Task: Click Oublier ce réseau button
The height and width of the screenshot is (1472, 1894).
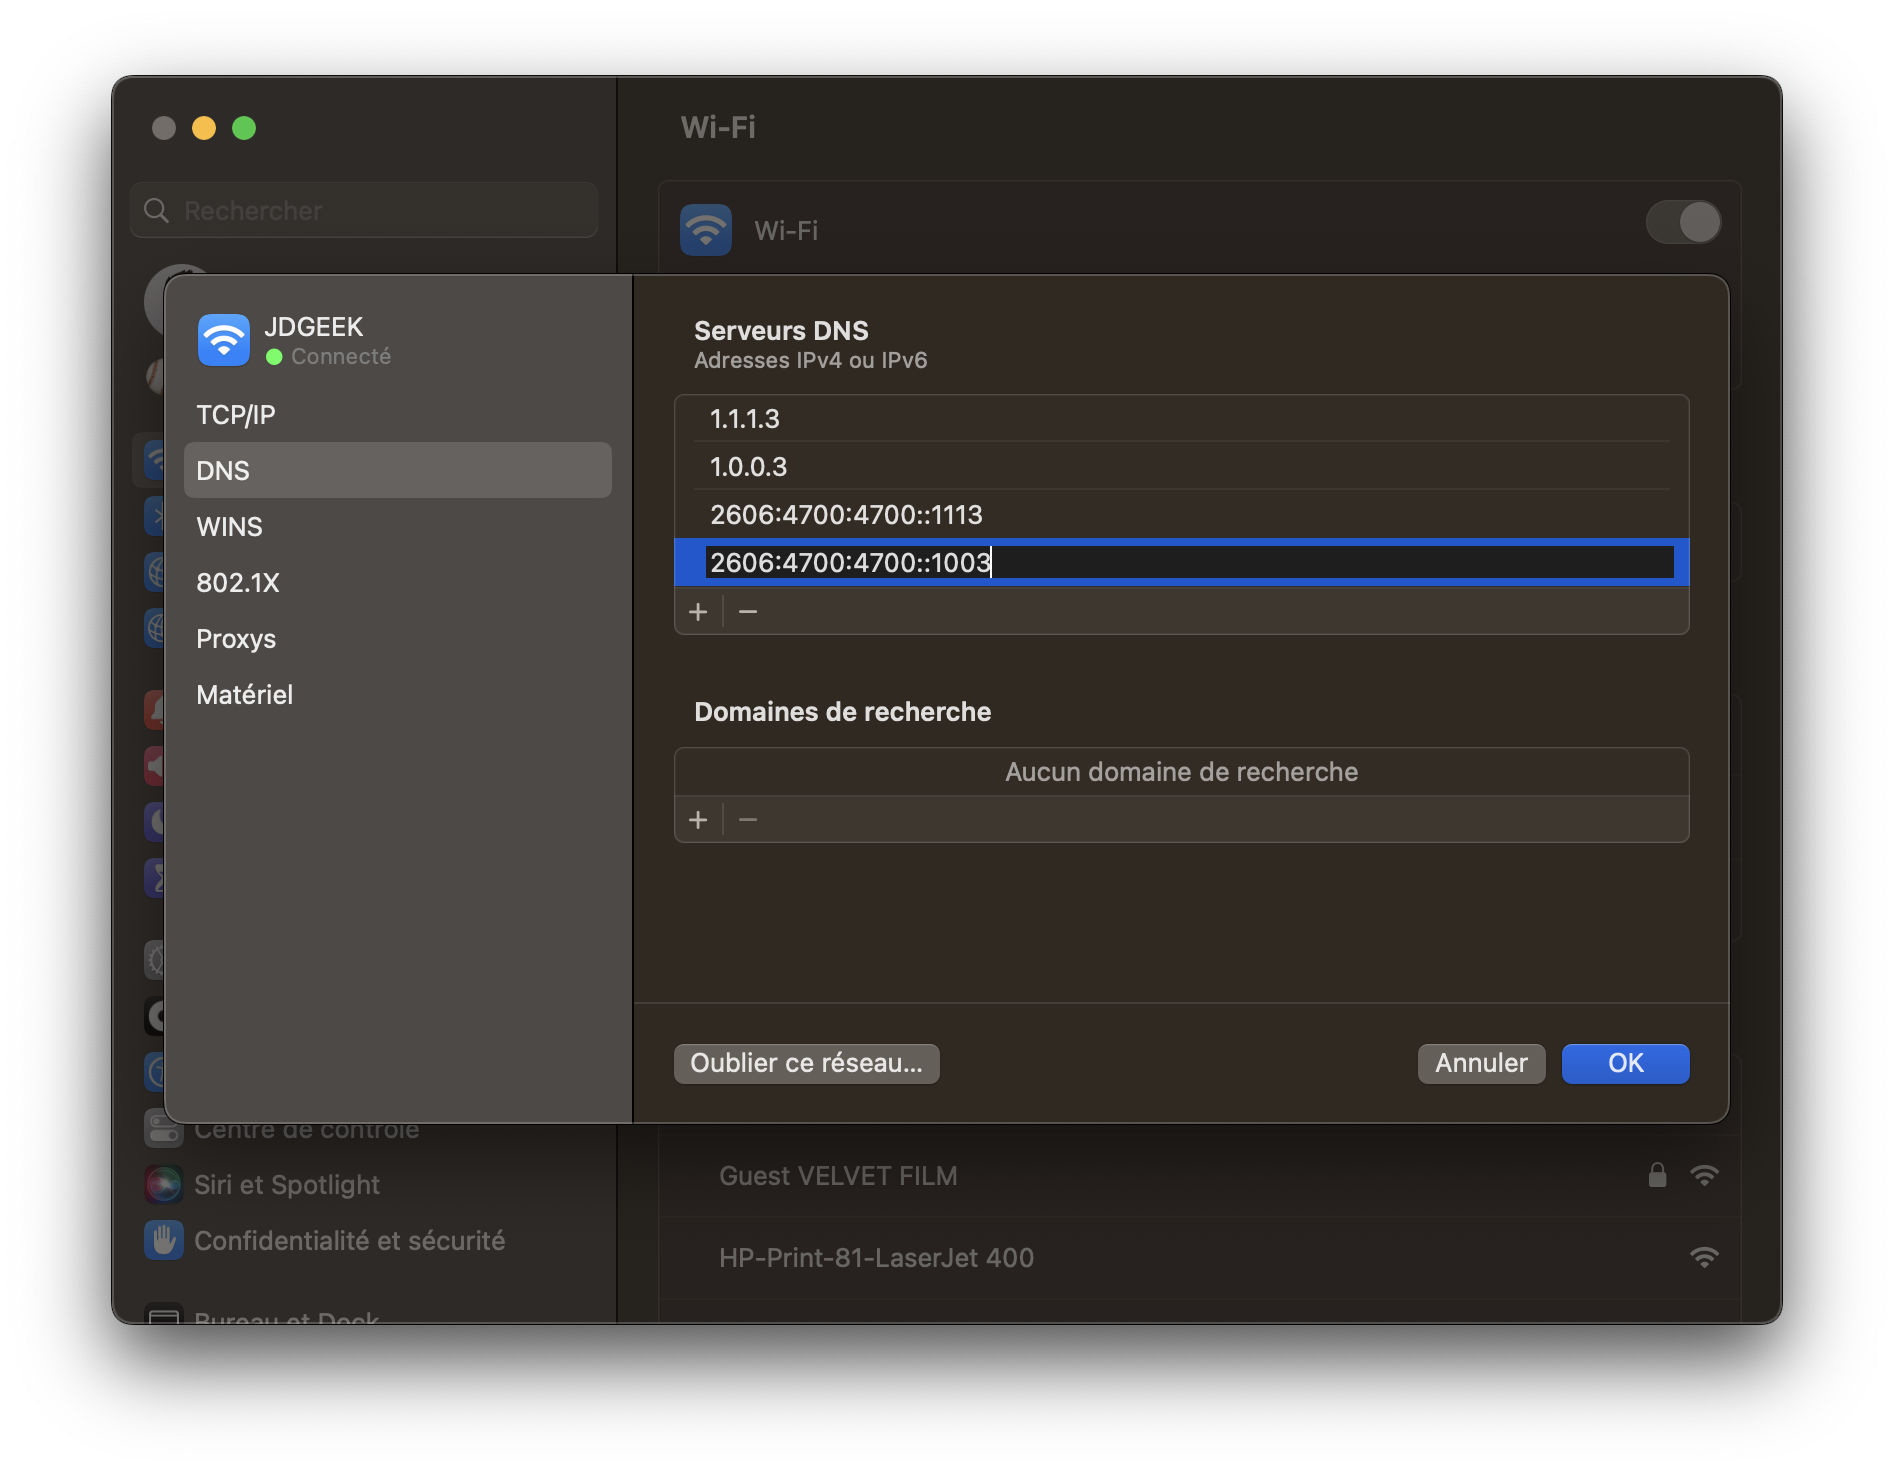Action: pos(806,1063)
